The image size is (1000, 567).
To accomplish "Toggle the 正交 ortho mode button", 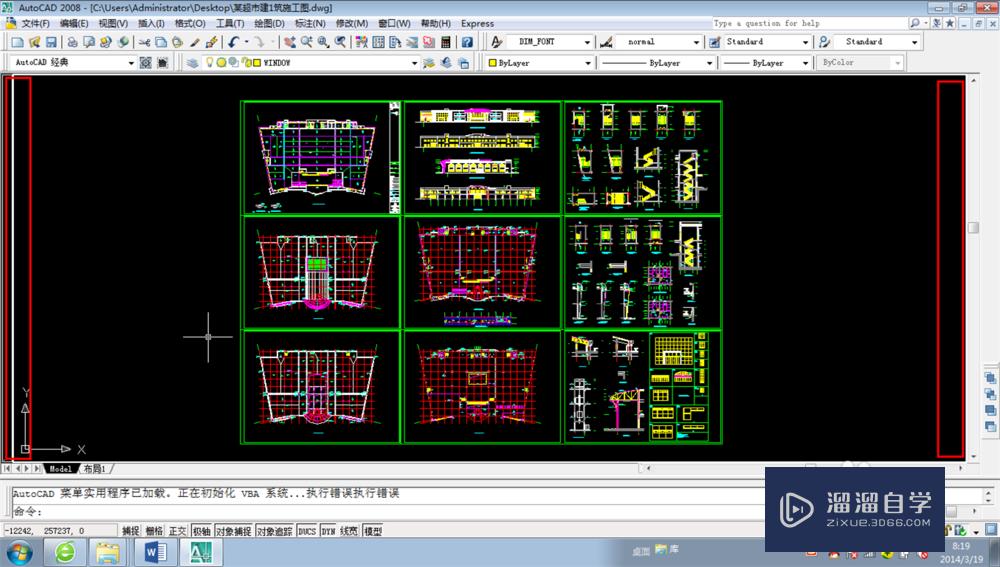I will tap(177, 531).
